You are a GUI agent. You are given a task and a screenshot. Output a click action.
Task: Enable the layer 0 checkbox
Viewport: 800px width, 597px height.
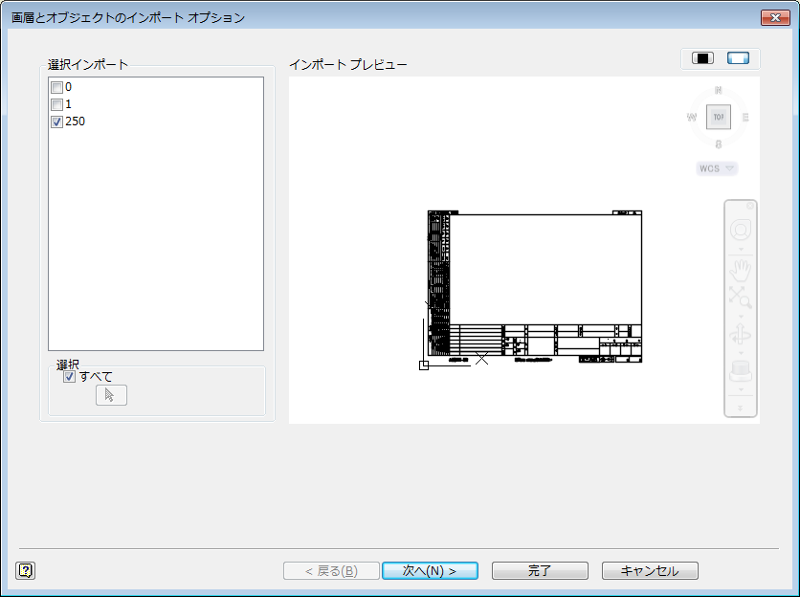tap(57, 87)
